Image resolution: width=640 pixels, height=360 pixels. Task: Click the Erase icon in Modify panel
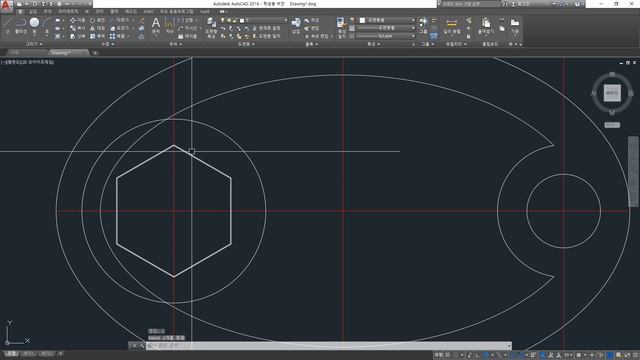(142, 20)
